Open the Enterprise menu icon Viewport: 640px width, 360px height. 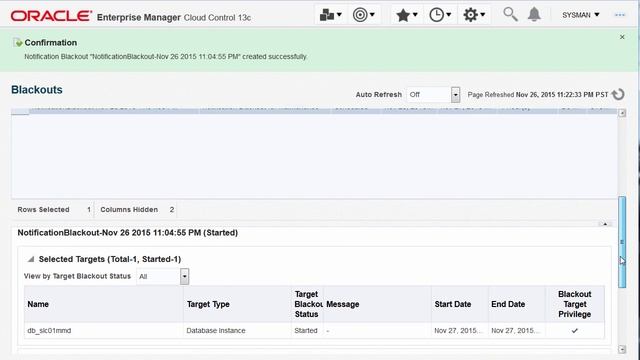pos(330,15)
